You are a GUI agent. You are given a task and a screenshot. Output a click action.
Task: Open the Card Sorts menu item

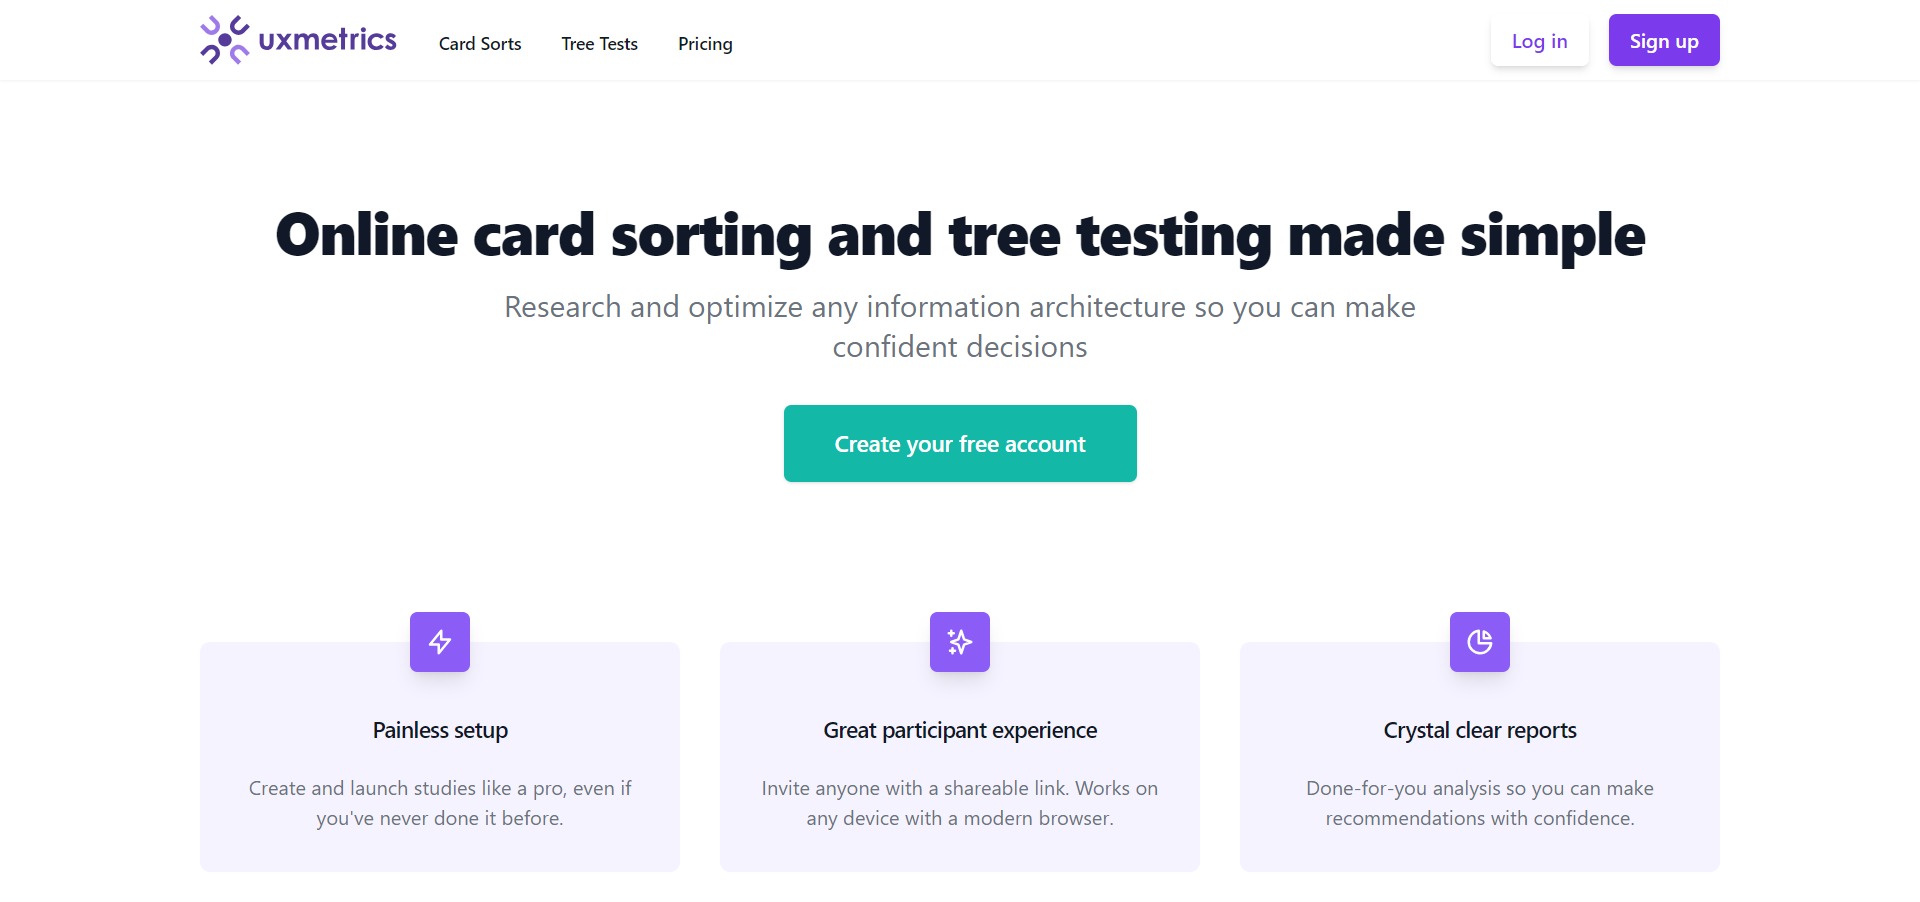tap(480, 44)
